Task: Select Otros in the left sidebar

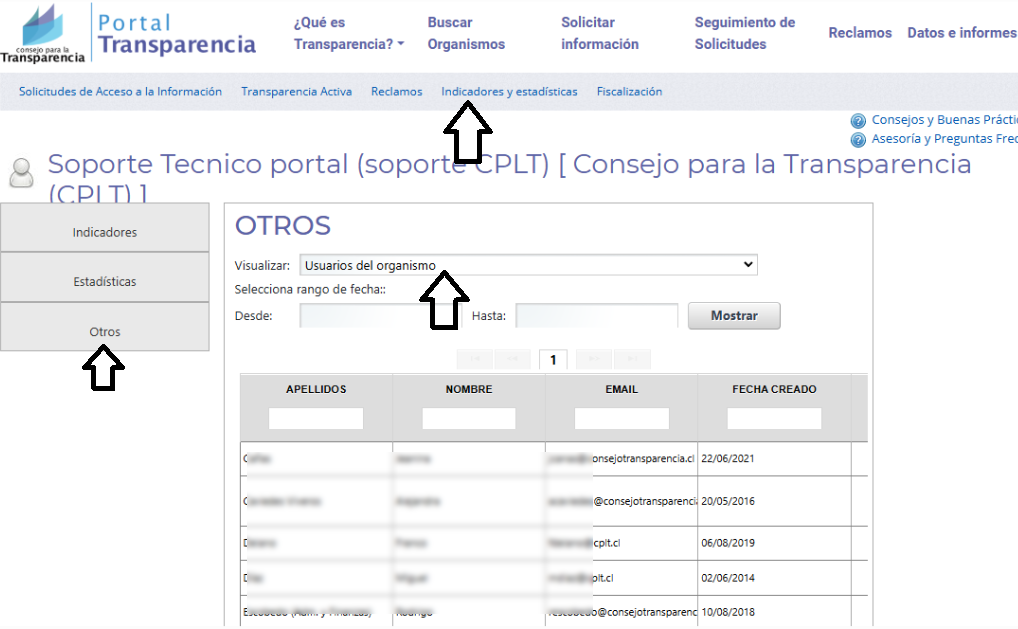Action: (105, 331)
